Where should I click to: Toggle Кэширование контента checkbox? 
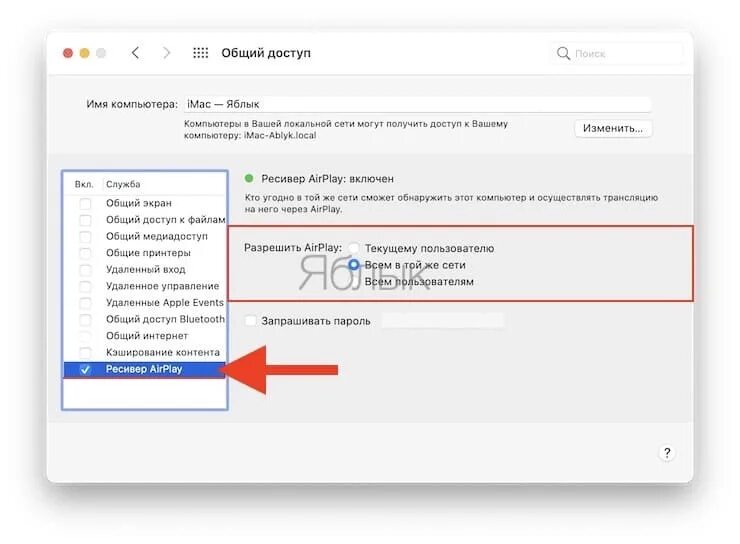pyautogui.click(x=85, y=352)
